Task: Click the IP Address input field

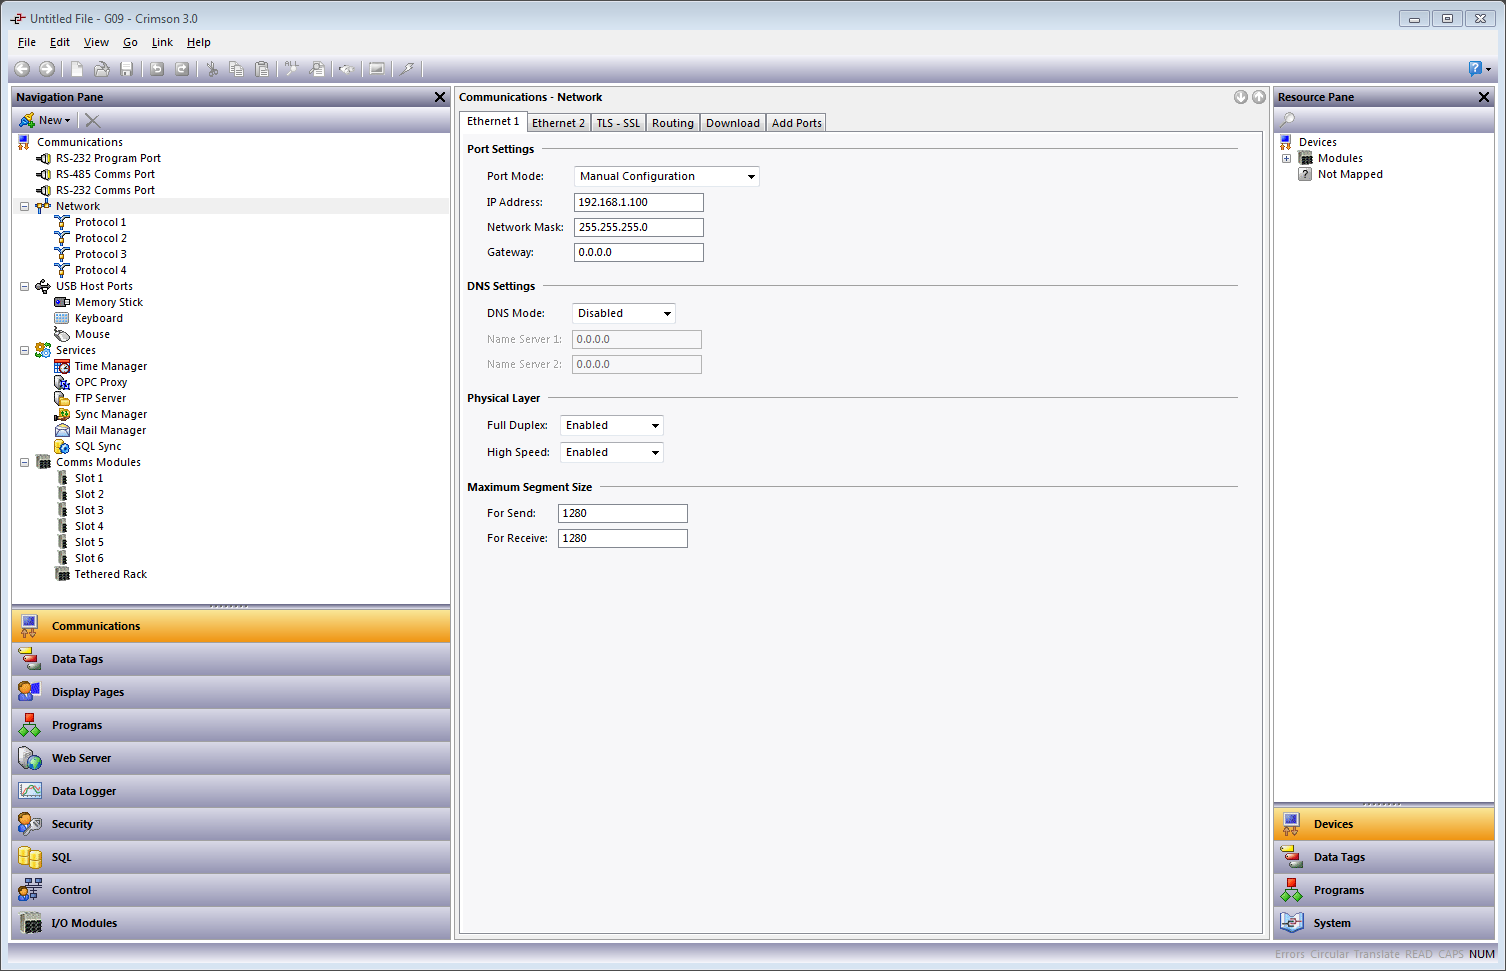Action: pyautogui.click(x=639, y=202)
